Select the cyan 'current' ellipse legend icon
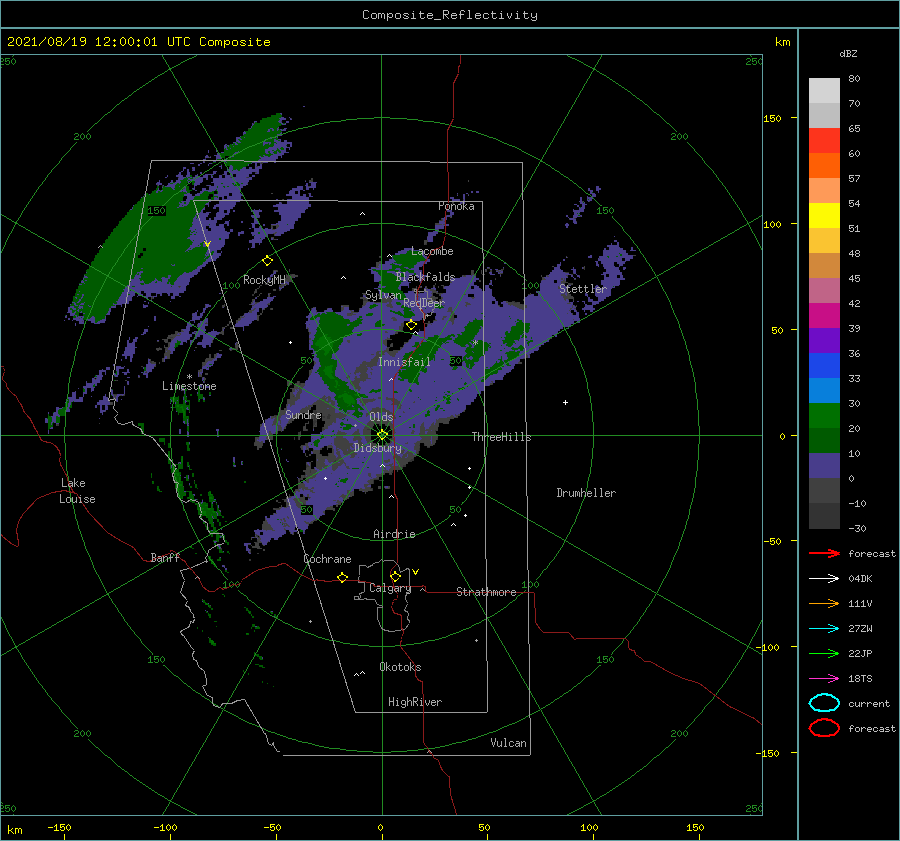Screen dimensions: 900x841 pyautogui.click(x=824, y=703)
